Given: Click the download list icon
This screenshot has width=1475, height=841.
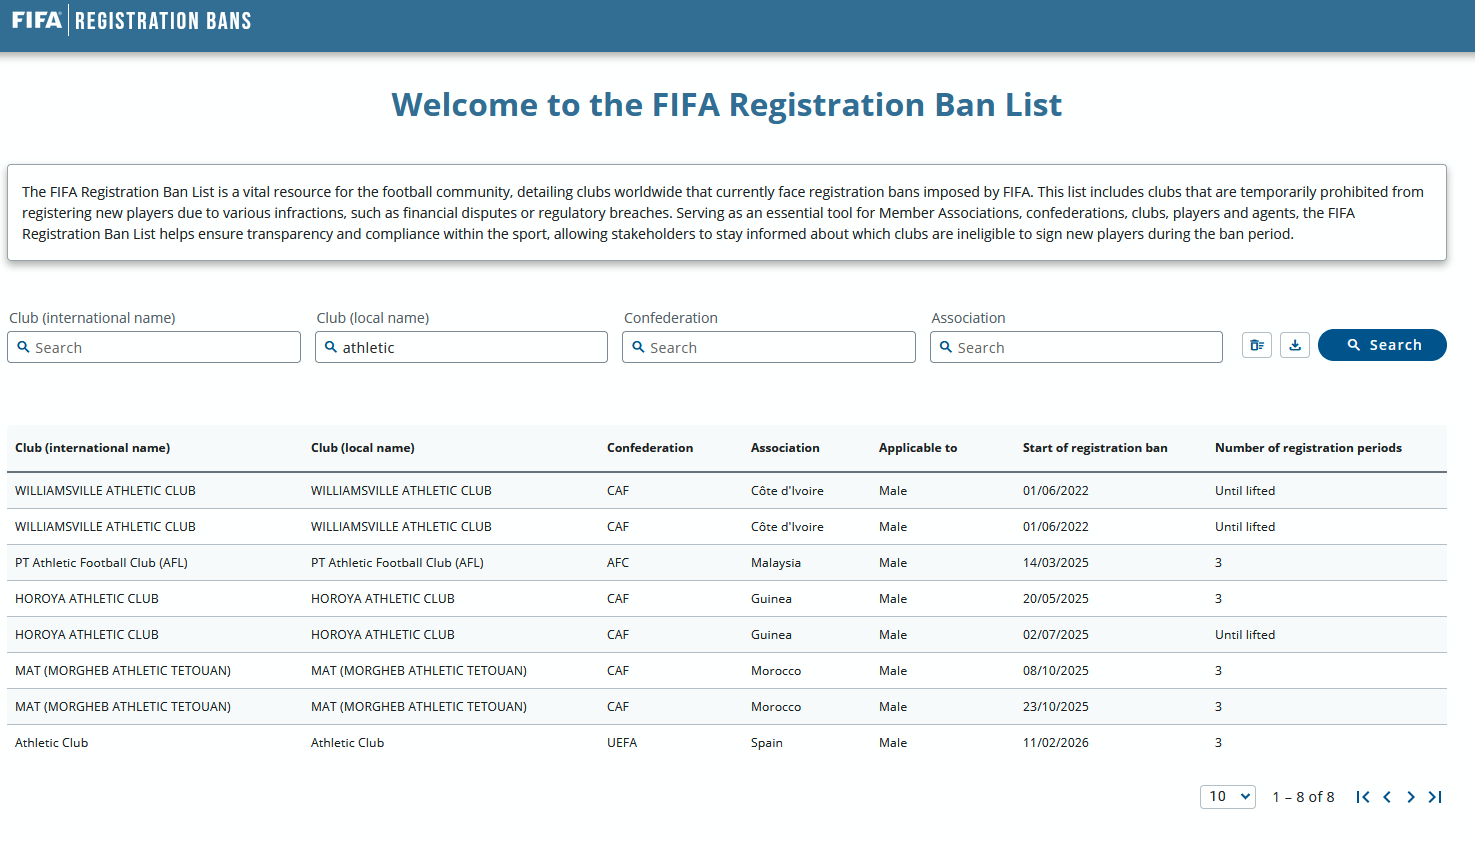Looking at the screenshot, I should point(1295,345).
